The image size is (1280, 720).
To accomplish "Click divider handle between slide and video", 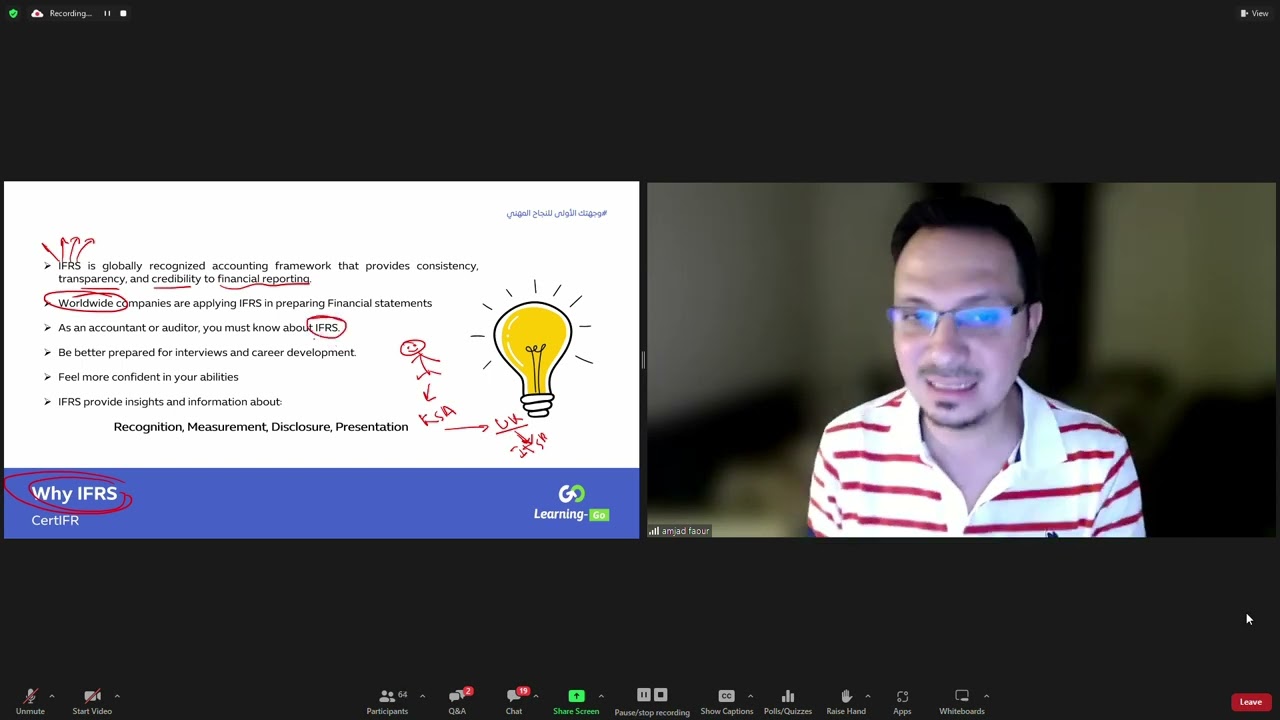I will pos(643,360).
